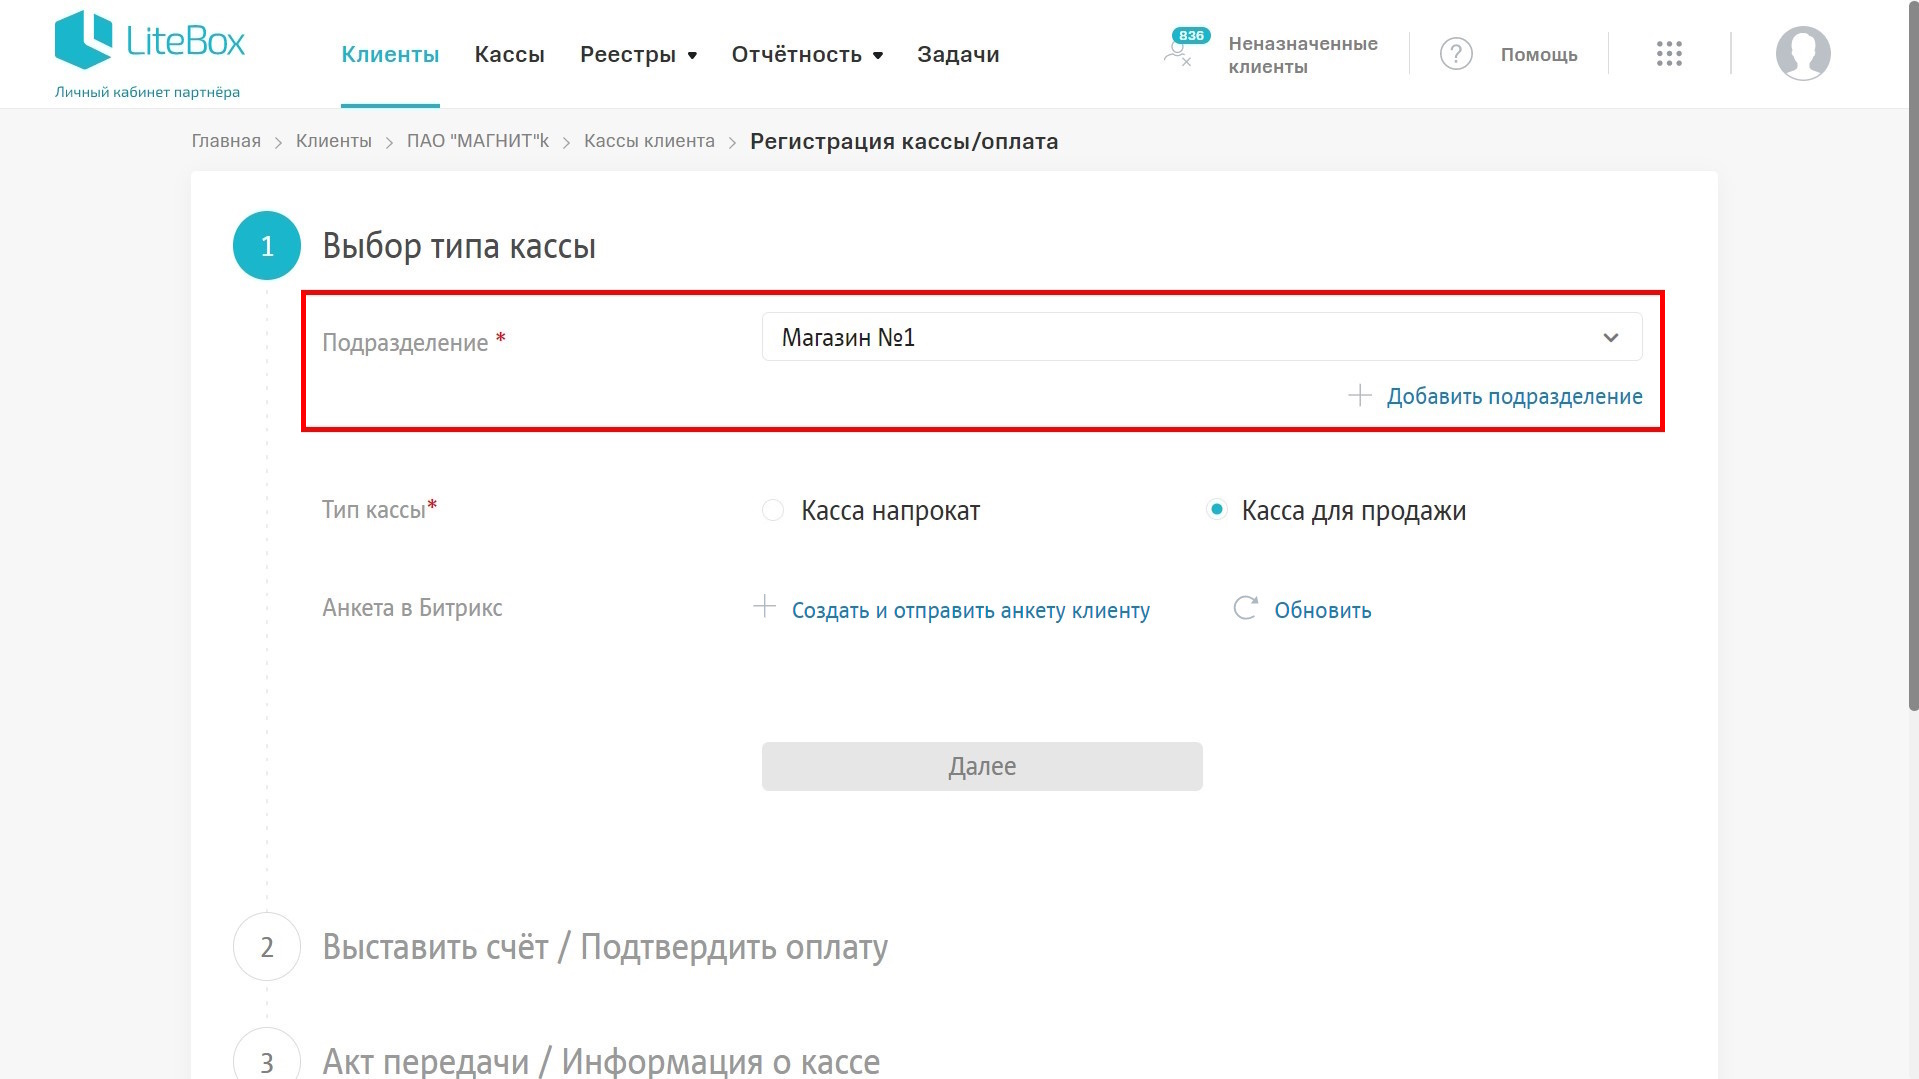
Task: Click the plus icon next to Добавить подразделение
Action: (x=1359, y=396)
